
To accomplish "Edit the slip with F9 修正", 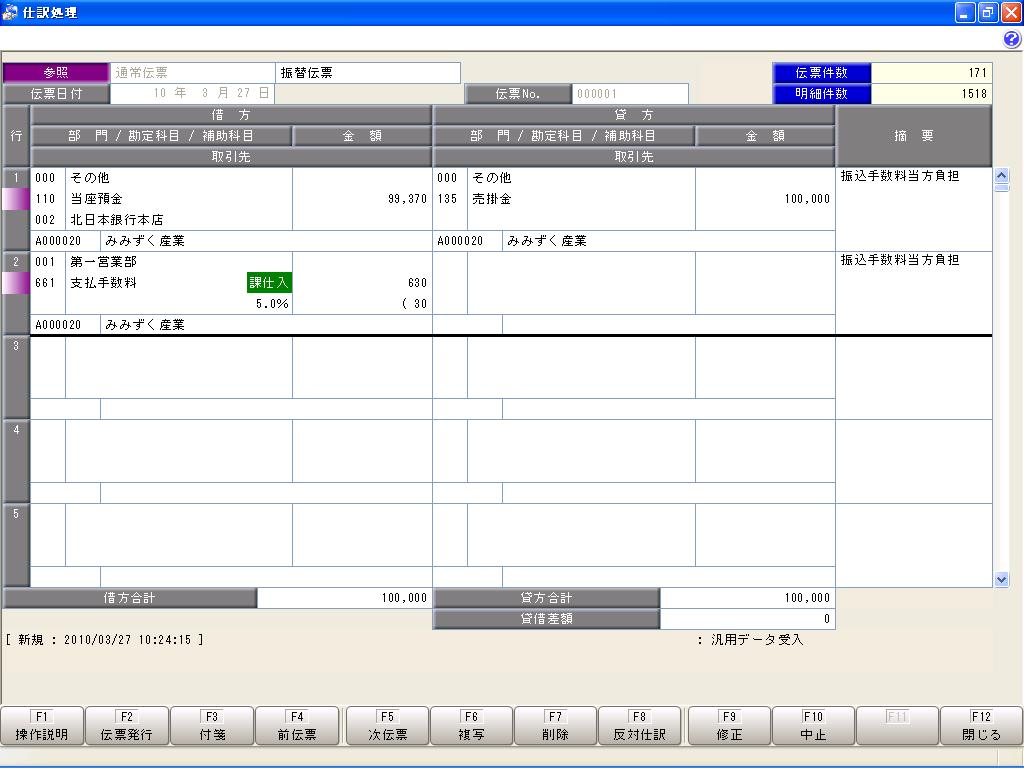I will tap(729, 726).
